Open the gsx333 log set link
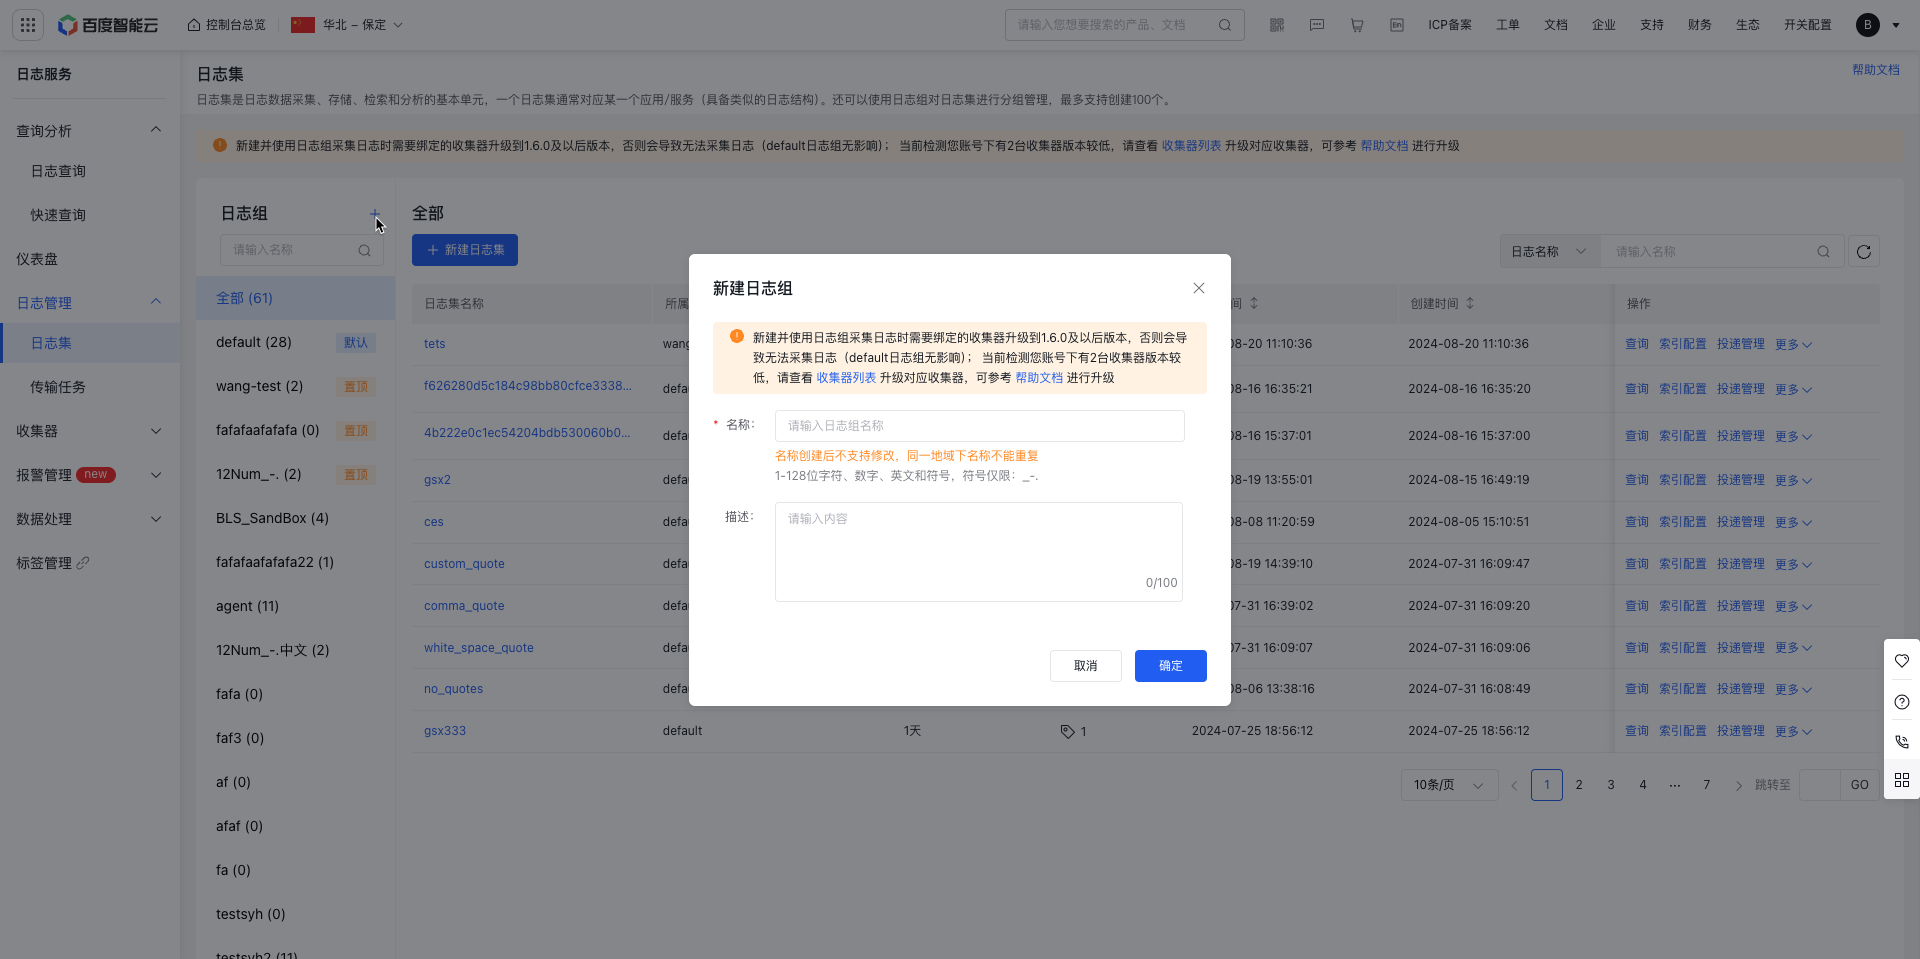The height and width of the screenshot is (959, 1920). coord(445,731)
